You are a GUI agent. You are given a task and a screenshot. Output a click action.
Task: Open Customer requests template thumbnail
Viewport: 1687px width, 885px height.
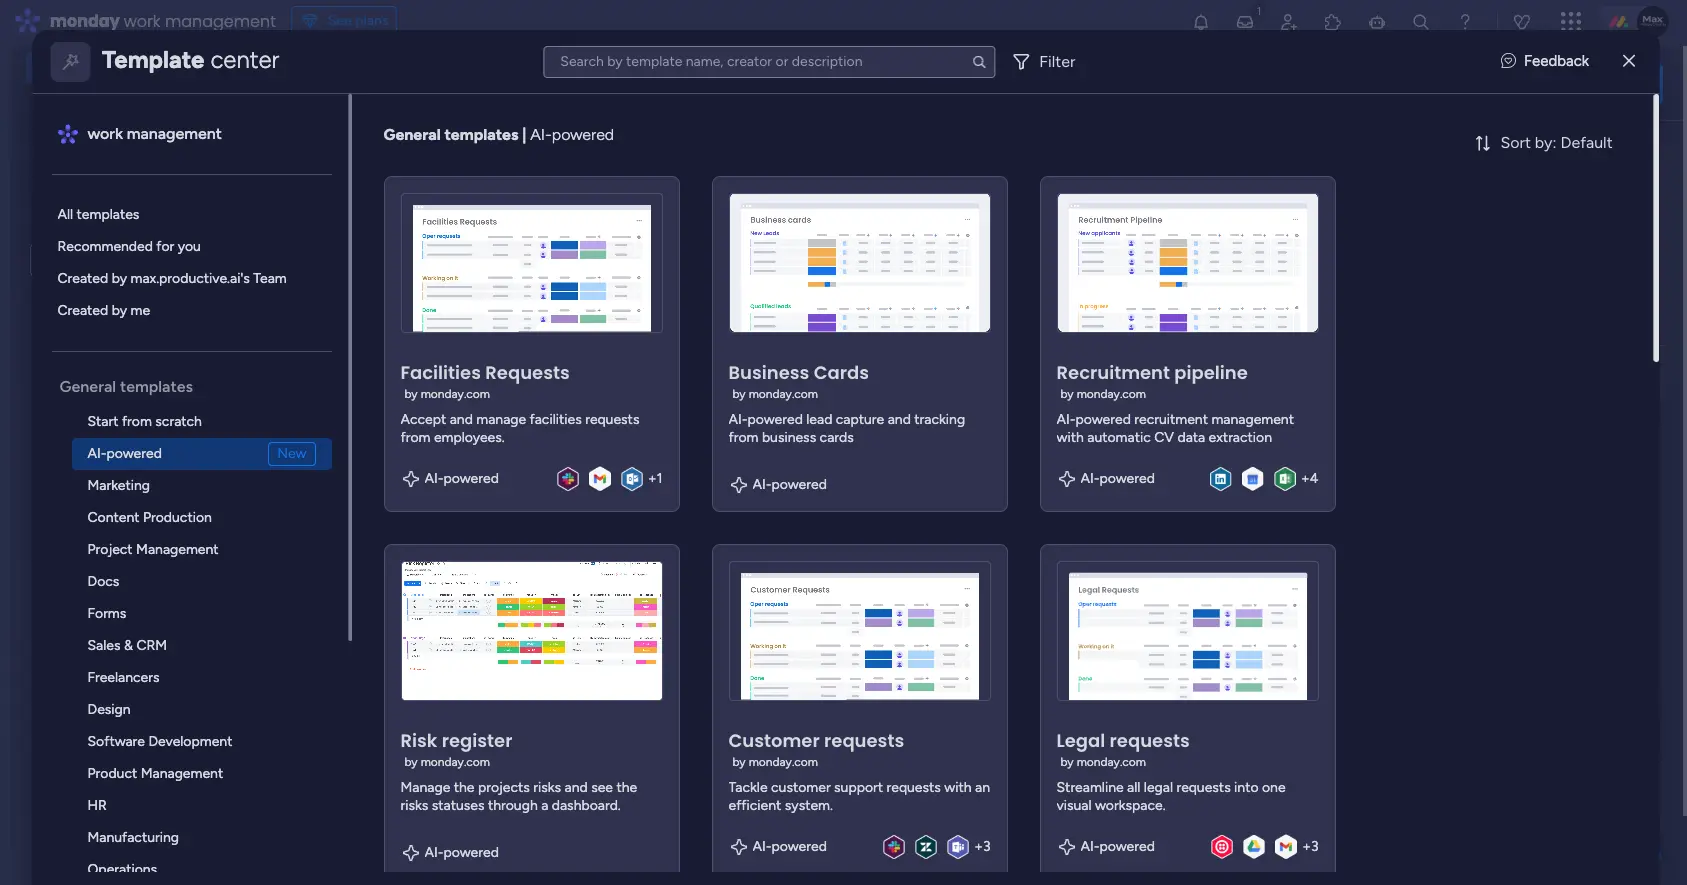click(x=860, y=631)
